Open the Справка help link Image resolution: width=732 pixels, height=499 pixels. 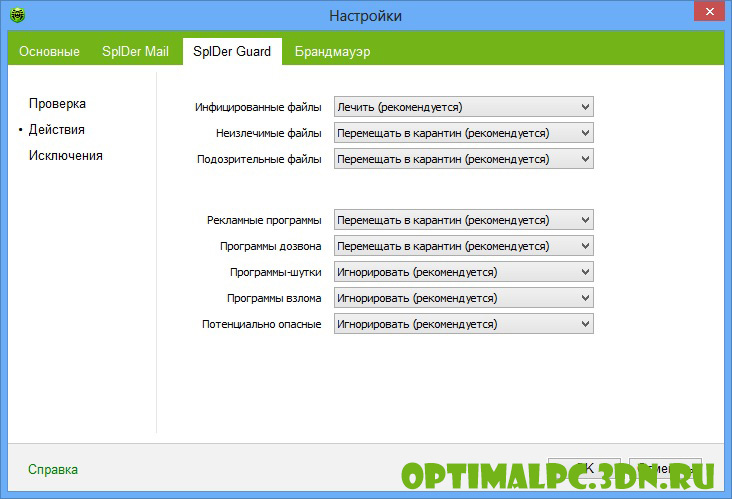point(53,469)
